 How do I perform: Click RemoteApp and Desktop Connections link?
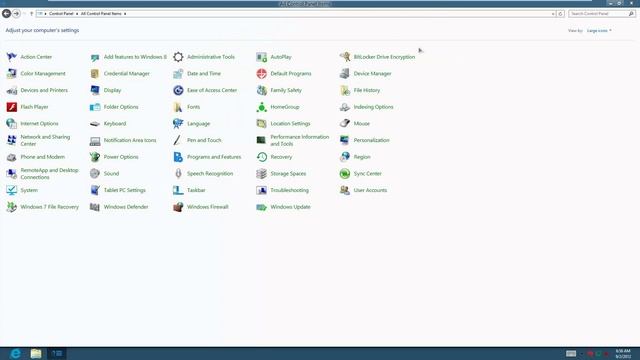coord(49,173)
